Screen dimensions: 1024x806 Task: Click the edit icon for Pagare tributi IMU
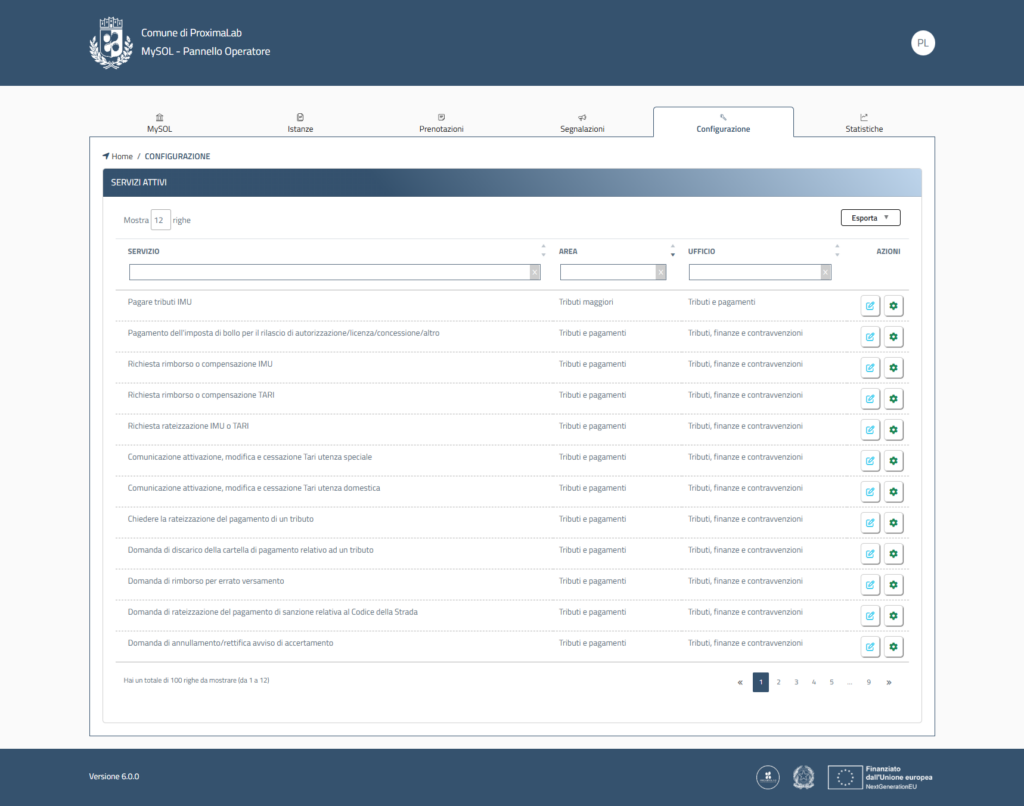click(x=870, y=306)
